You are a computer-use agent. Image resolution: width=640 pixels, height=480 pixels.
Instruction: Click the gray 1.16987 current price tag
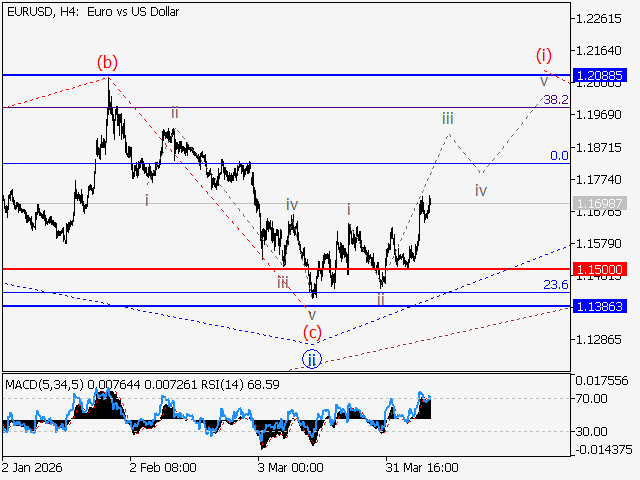pos(600,204)
